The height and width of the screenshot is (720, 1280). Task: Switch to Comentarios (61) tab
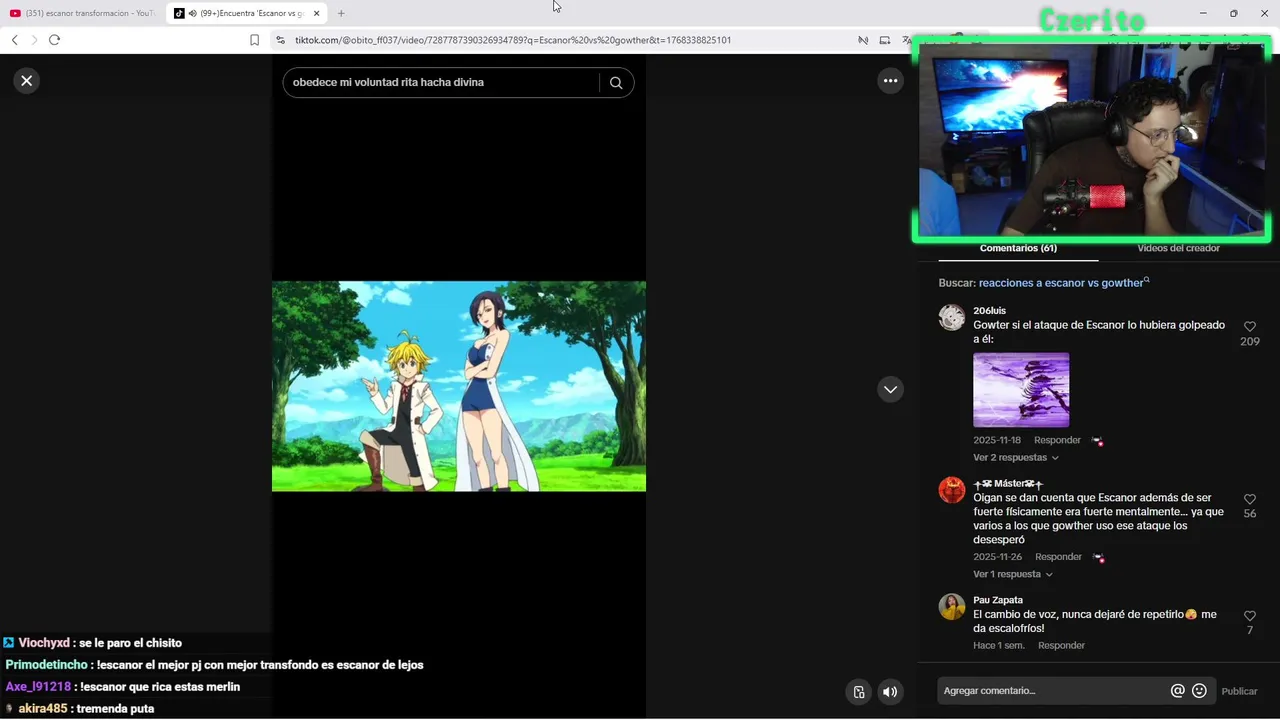pos(1018,248)
